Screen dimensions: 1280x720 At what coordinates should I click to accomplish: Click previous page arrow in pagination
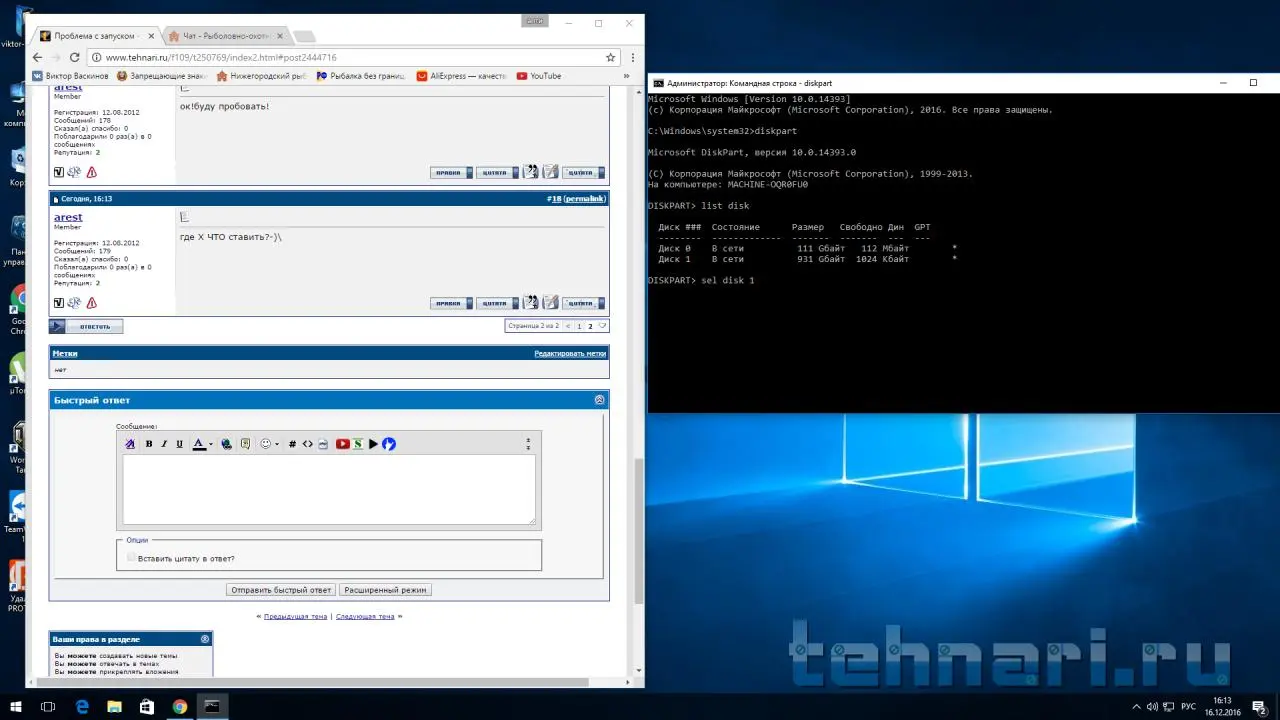click(569, 326)
